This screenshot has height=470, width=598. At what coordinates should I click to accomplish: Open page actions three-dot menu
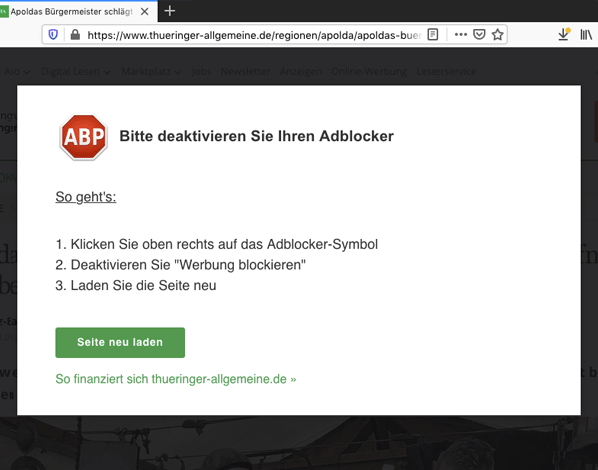pyautogui.click(x=461, y=35)
